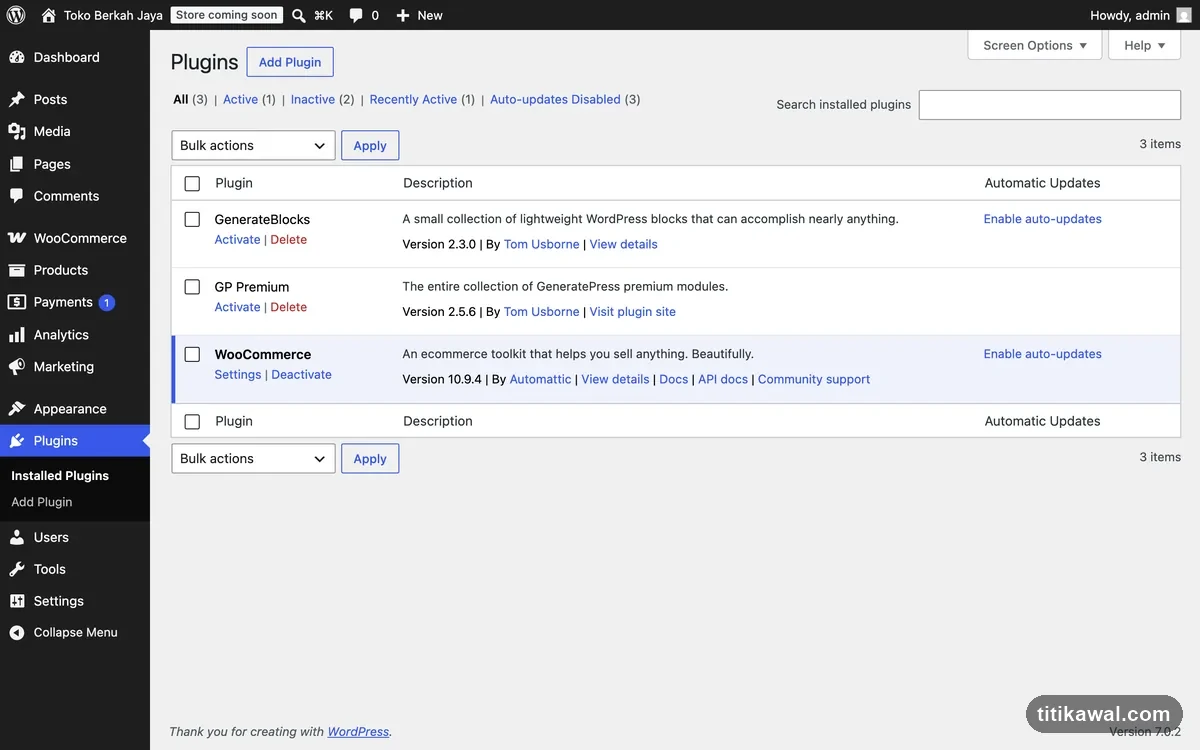
Task: Click the Collapse Menu arrow icon
Action: [17, 632]
